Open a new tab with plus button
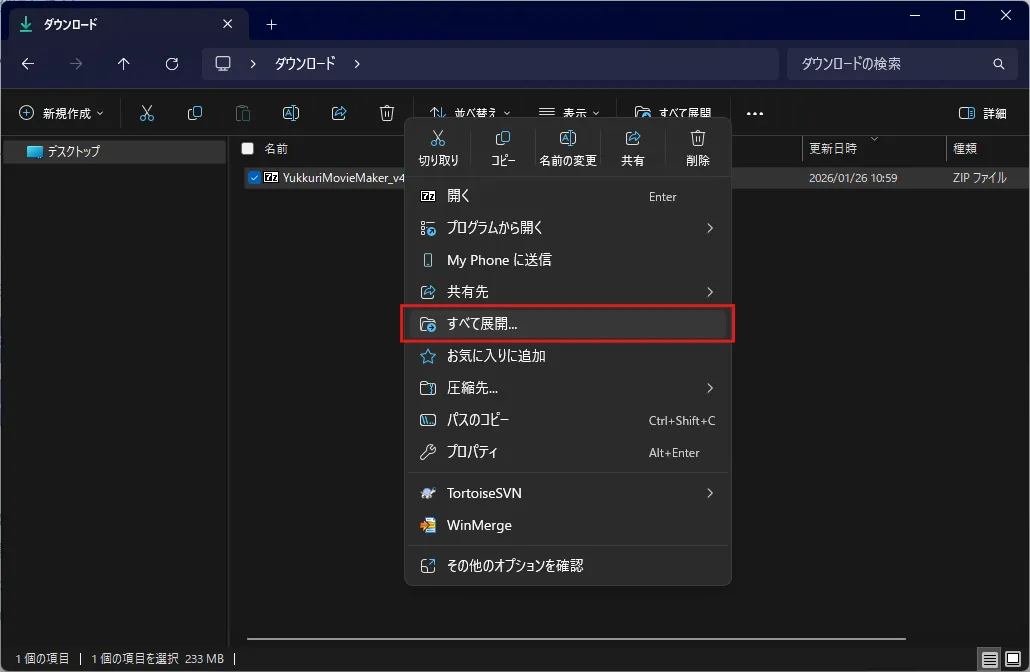Viewport: 1030px width, 672px height. pyautogui.click(x=271, y=25)
